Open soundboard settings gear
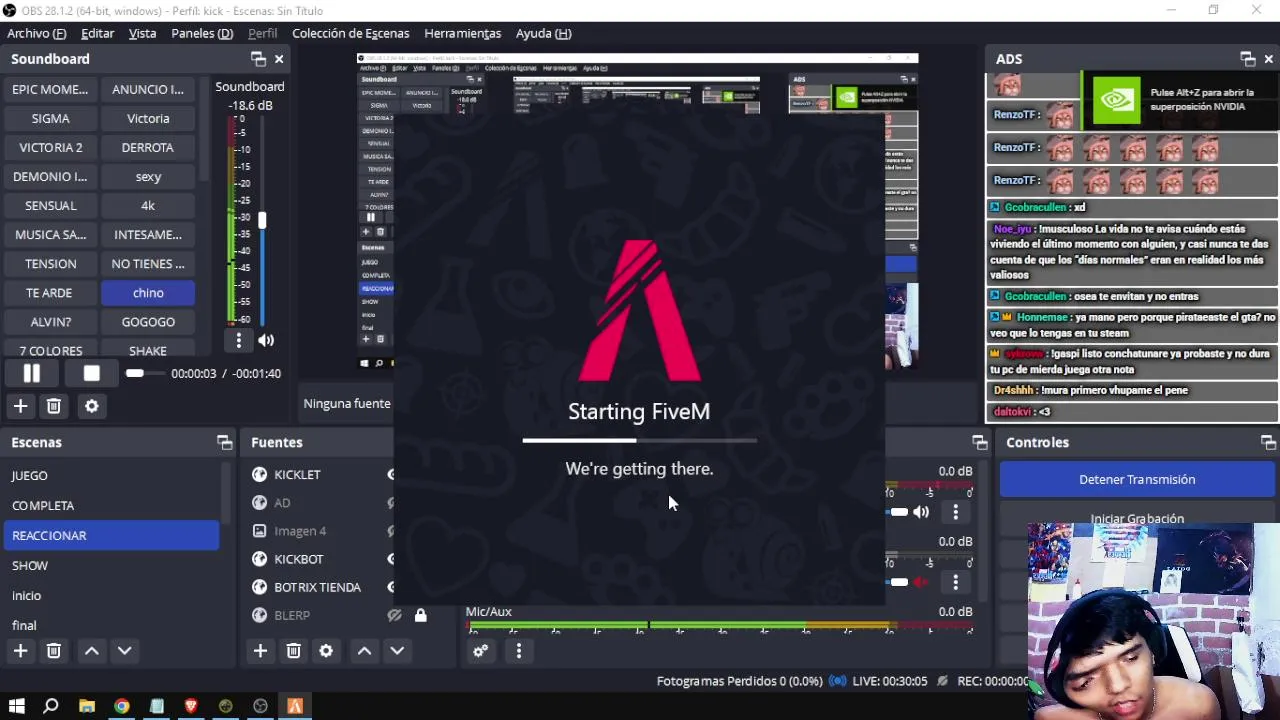The image size is (1280, 720). coord(92,406)
